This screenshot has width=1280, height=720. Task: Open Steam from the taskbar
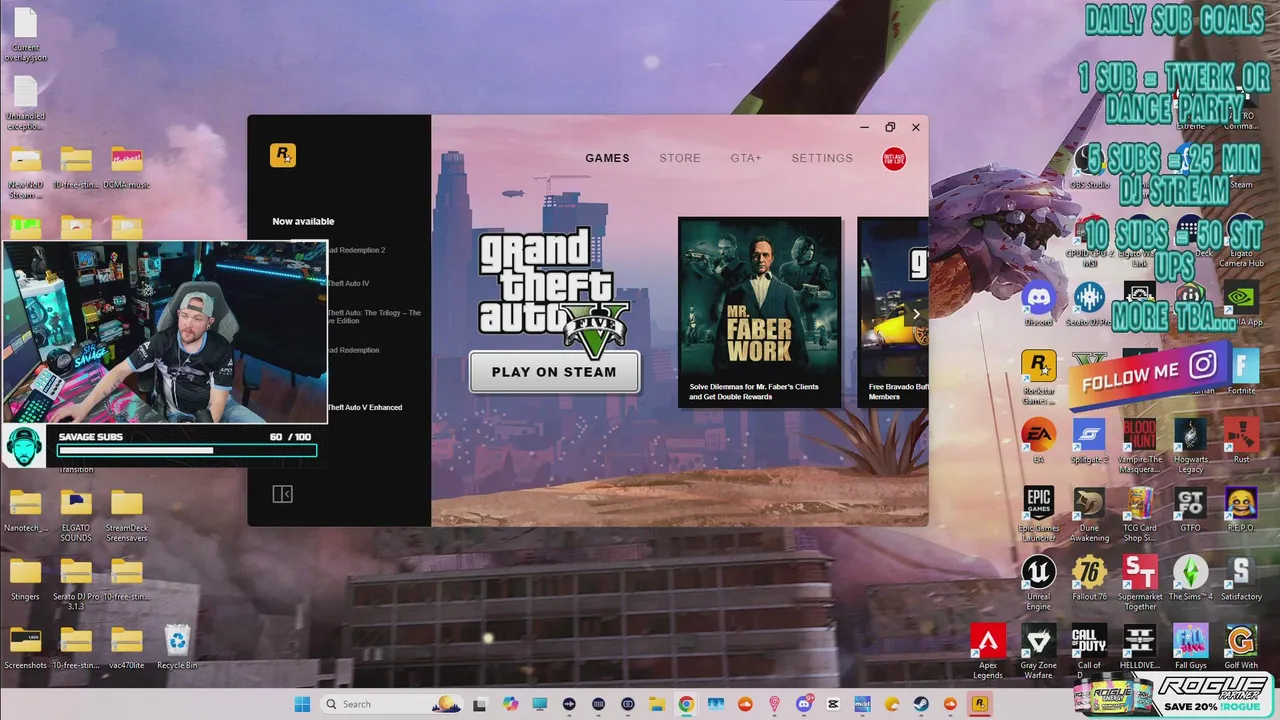(921, 704)
